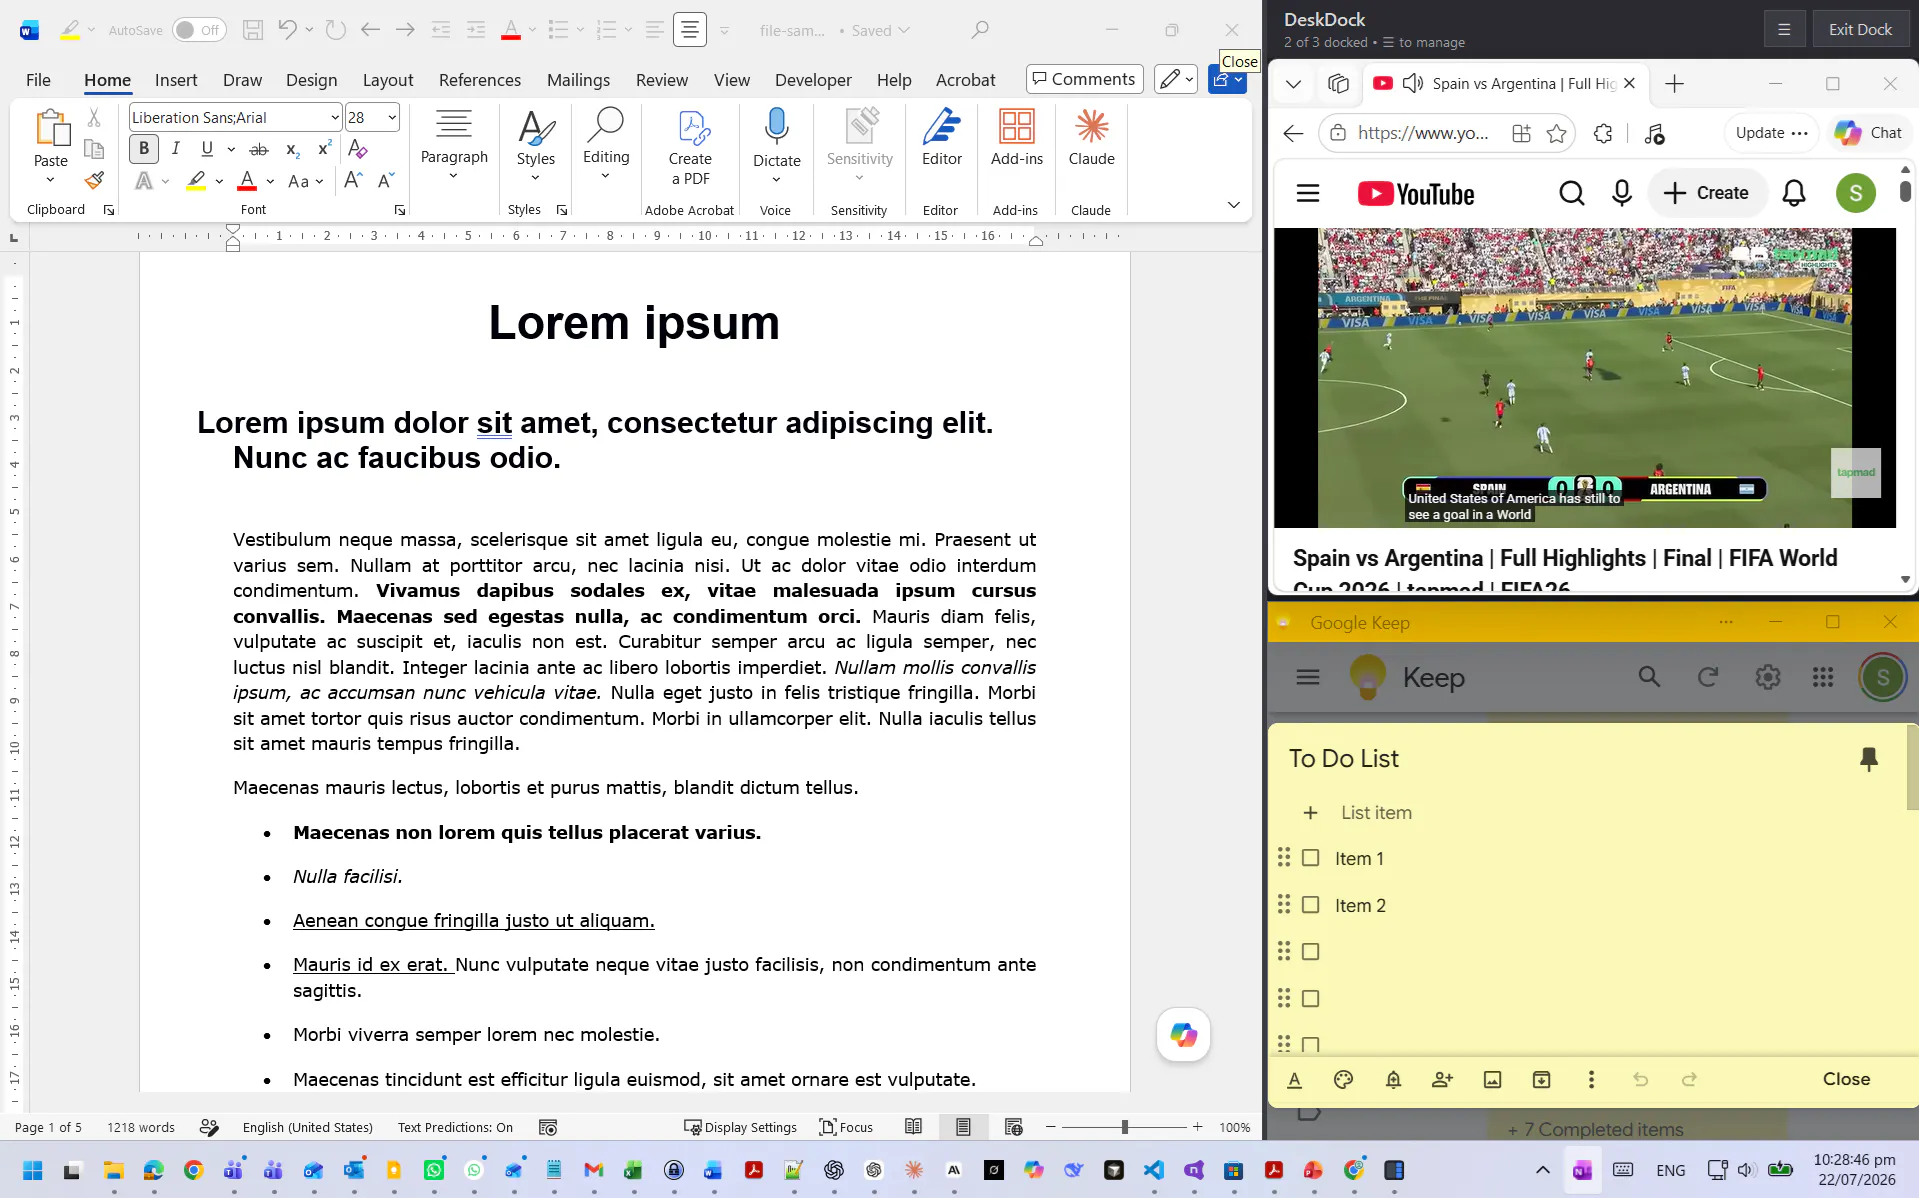The width and height of the screenshot is (1919, 1198).
Task: Open the Layout ribbon tab
Action: [x=388, y=80]
